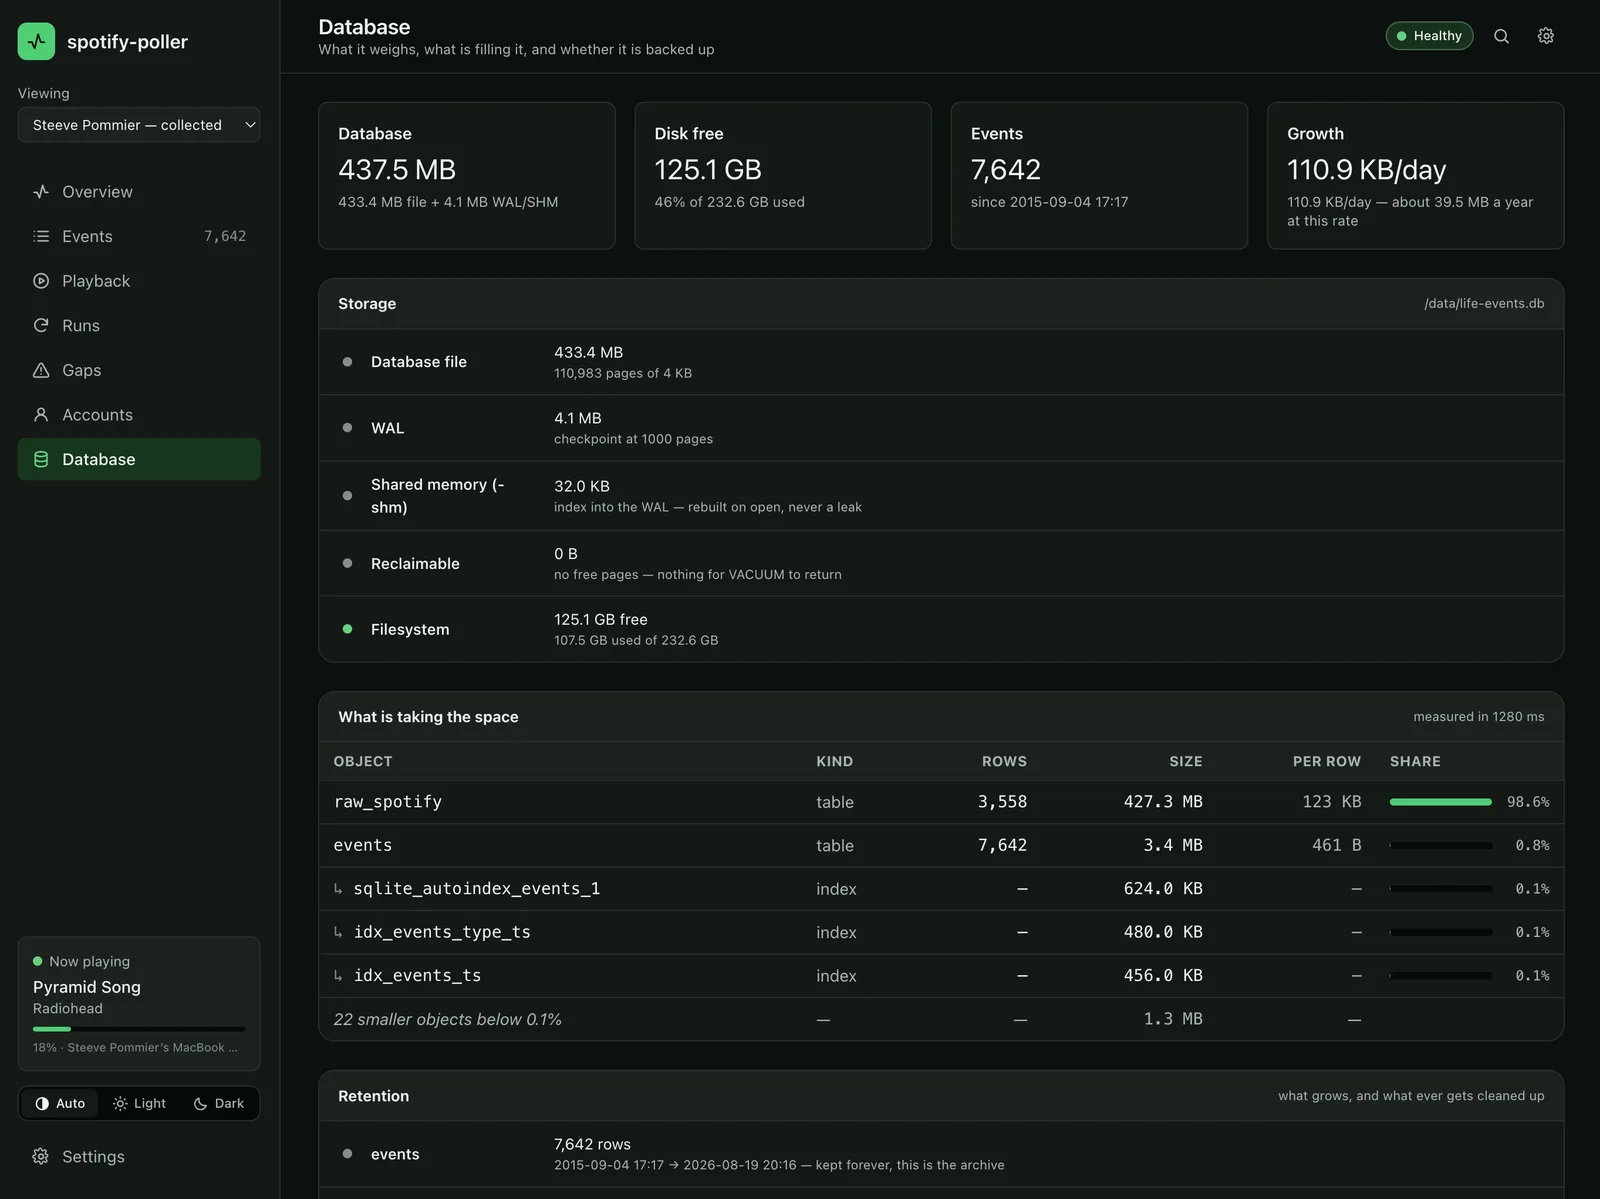This screenshot has height=1199, width=1600.
Task: Click the child-arrow icon beside idx_events_type_ts
Action: pos(338,932)
